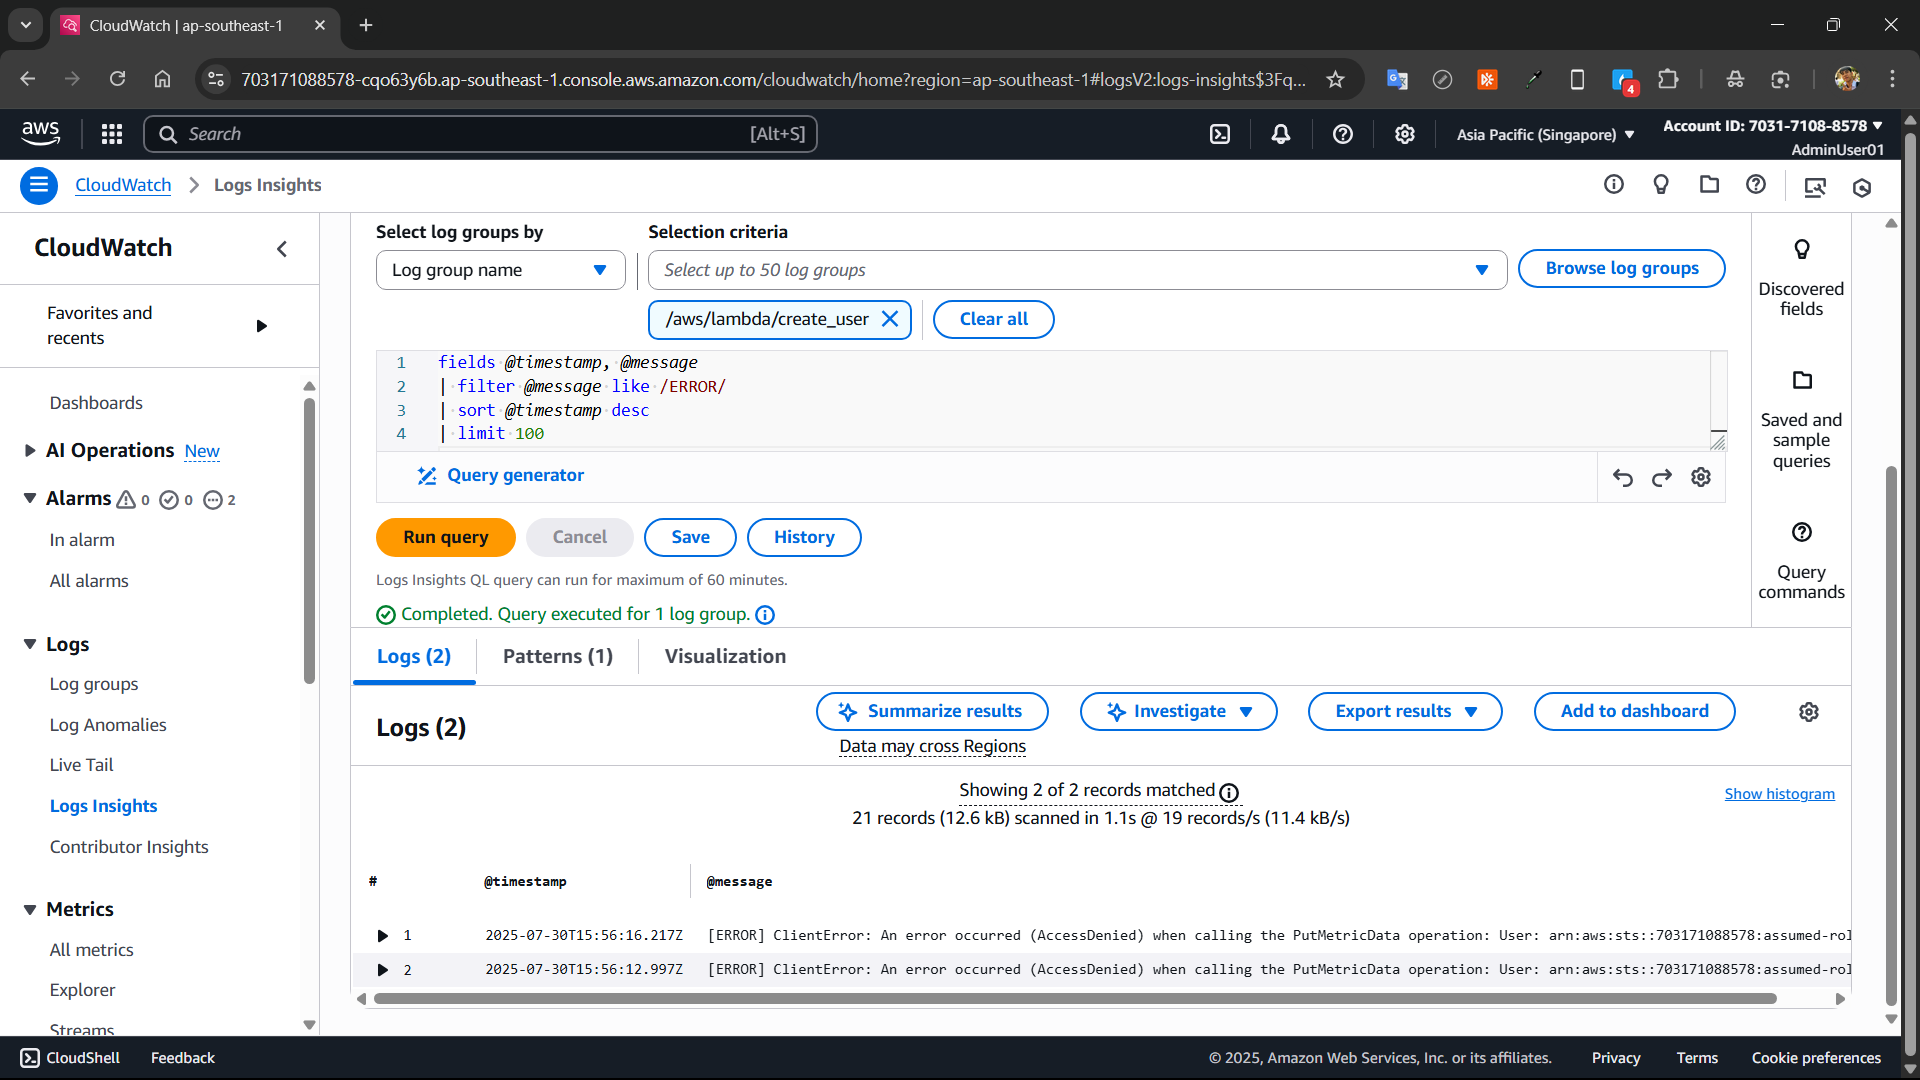Switch to the Patterns (1) tab

pyautogui.click(x=558, y=657)
